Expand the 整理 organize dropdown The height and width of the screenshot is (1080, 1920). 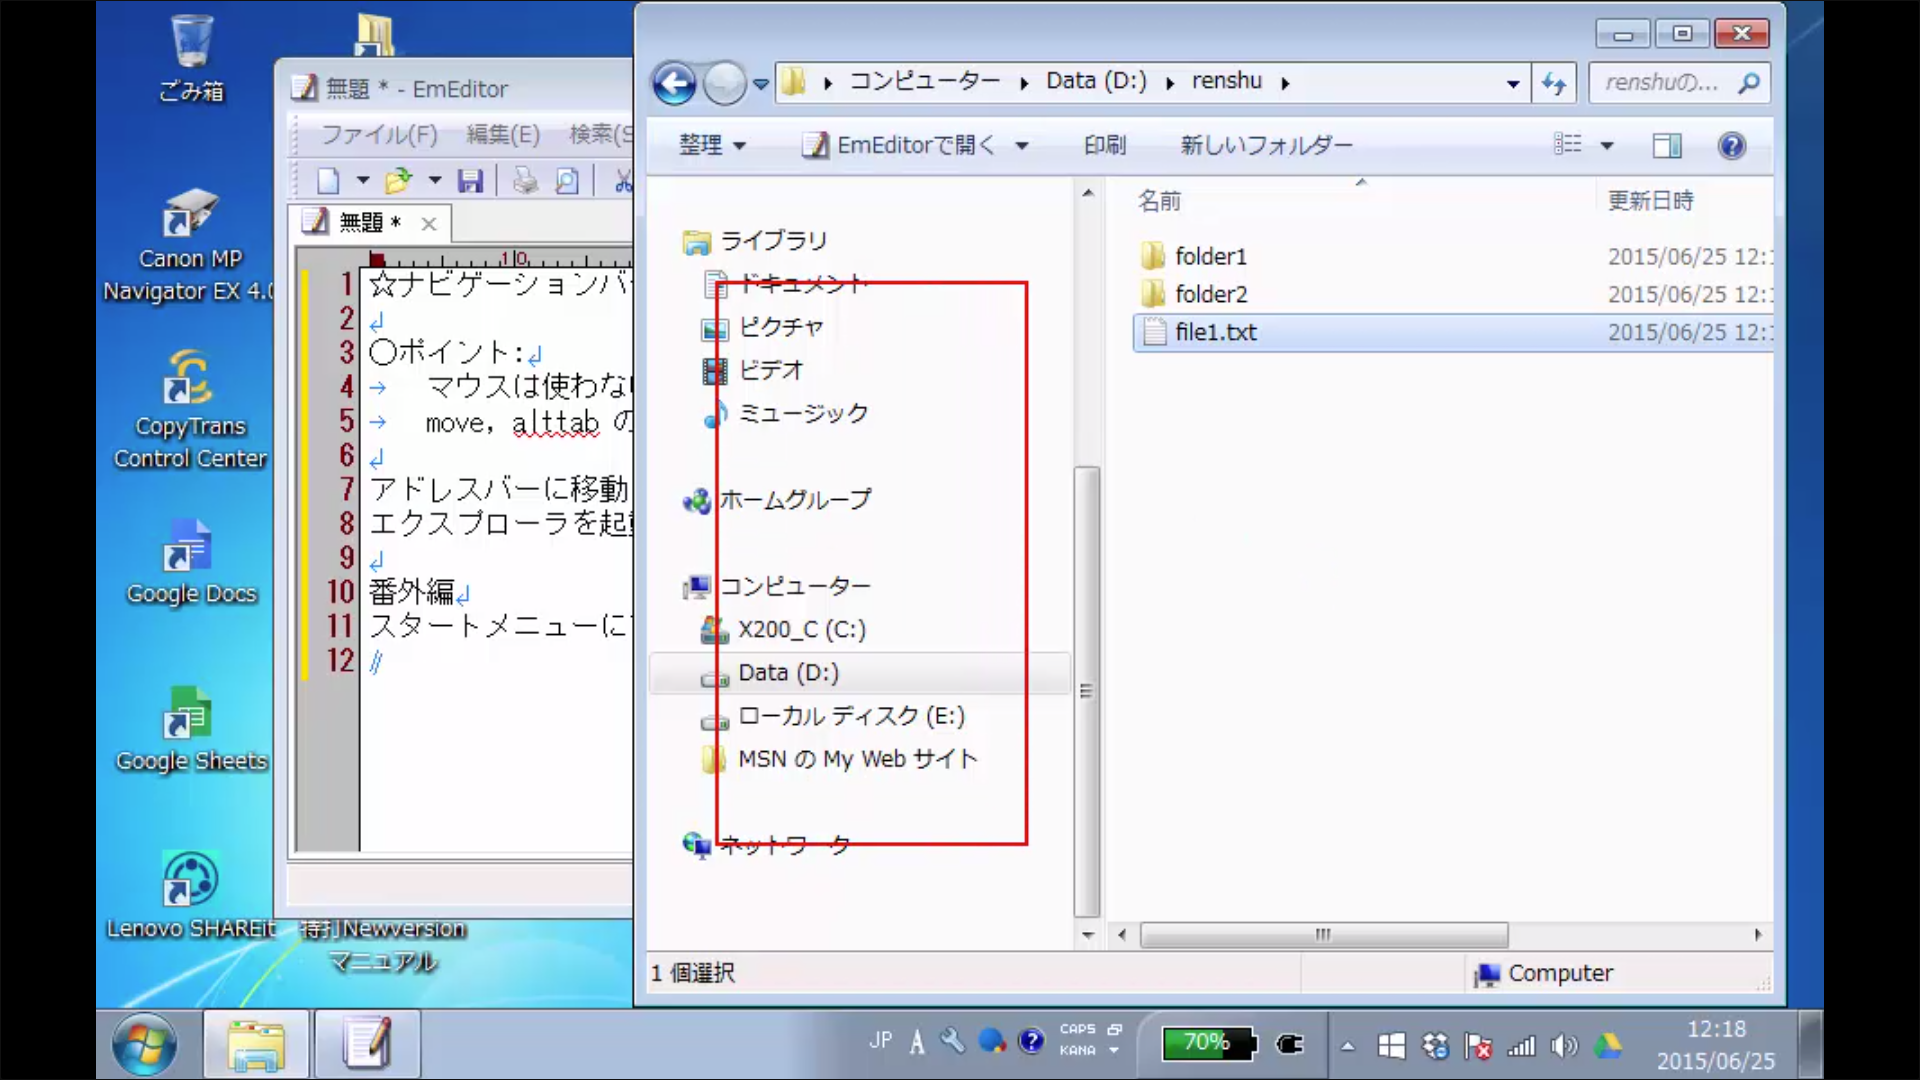click(x=712, y=146)
